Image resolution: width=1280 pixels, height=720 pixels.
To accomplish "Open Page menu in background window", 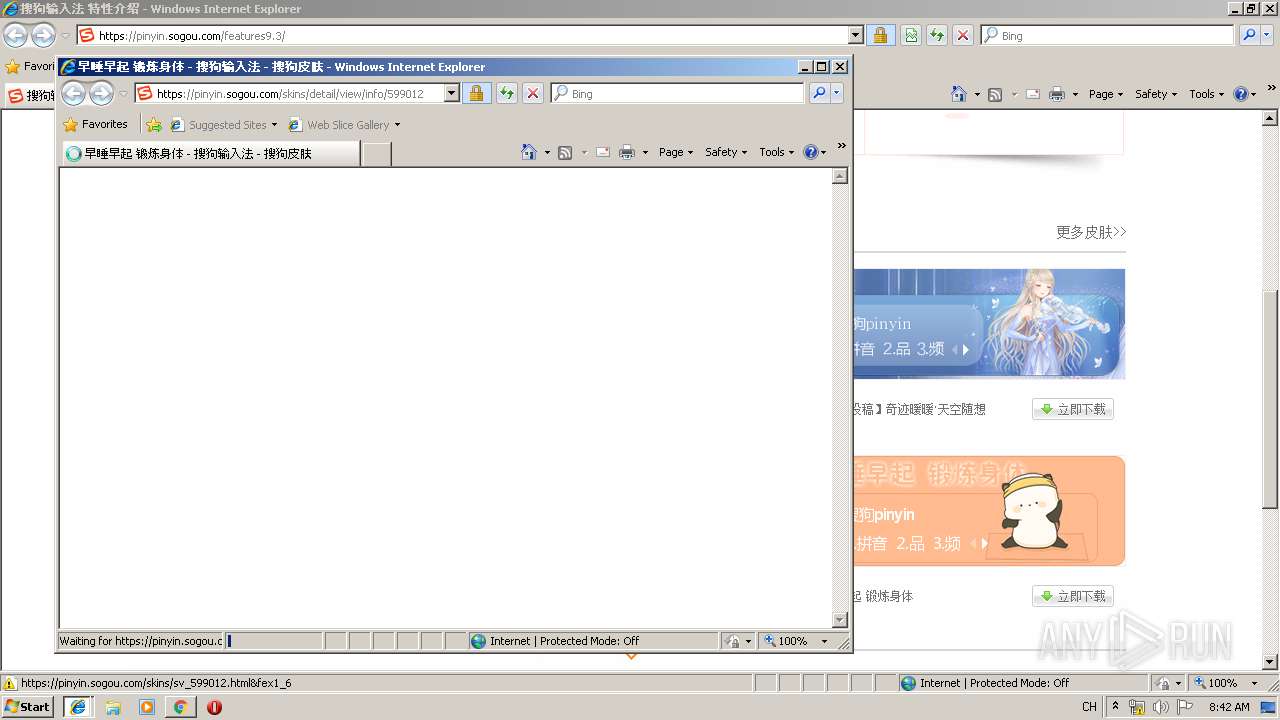I will 1106,94.
